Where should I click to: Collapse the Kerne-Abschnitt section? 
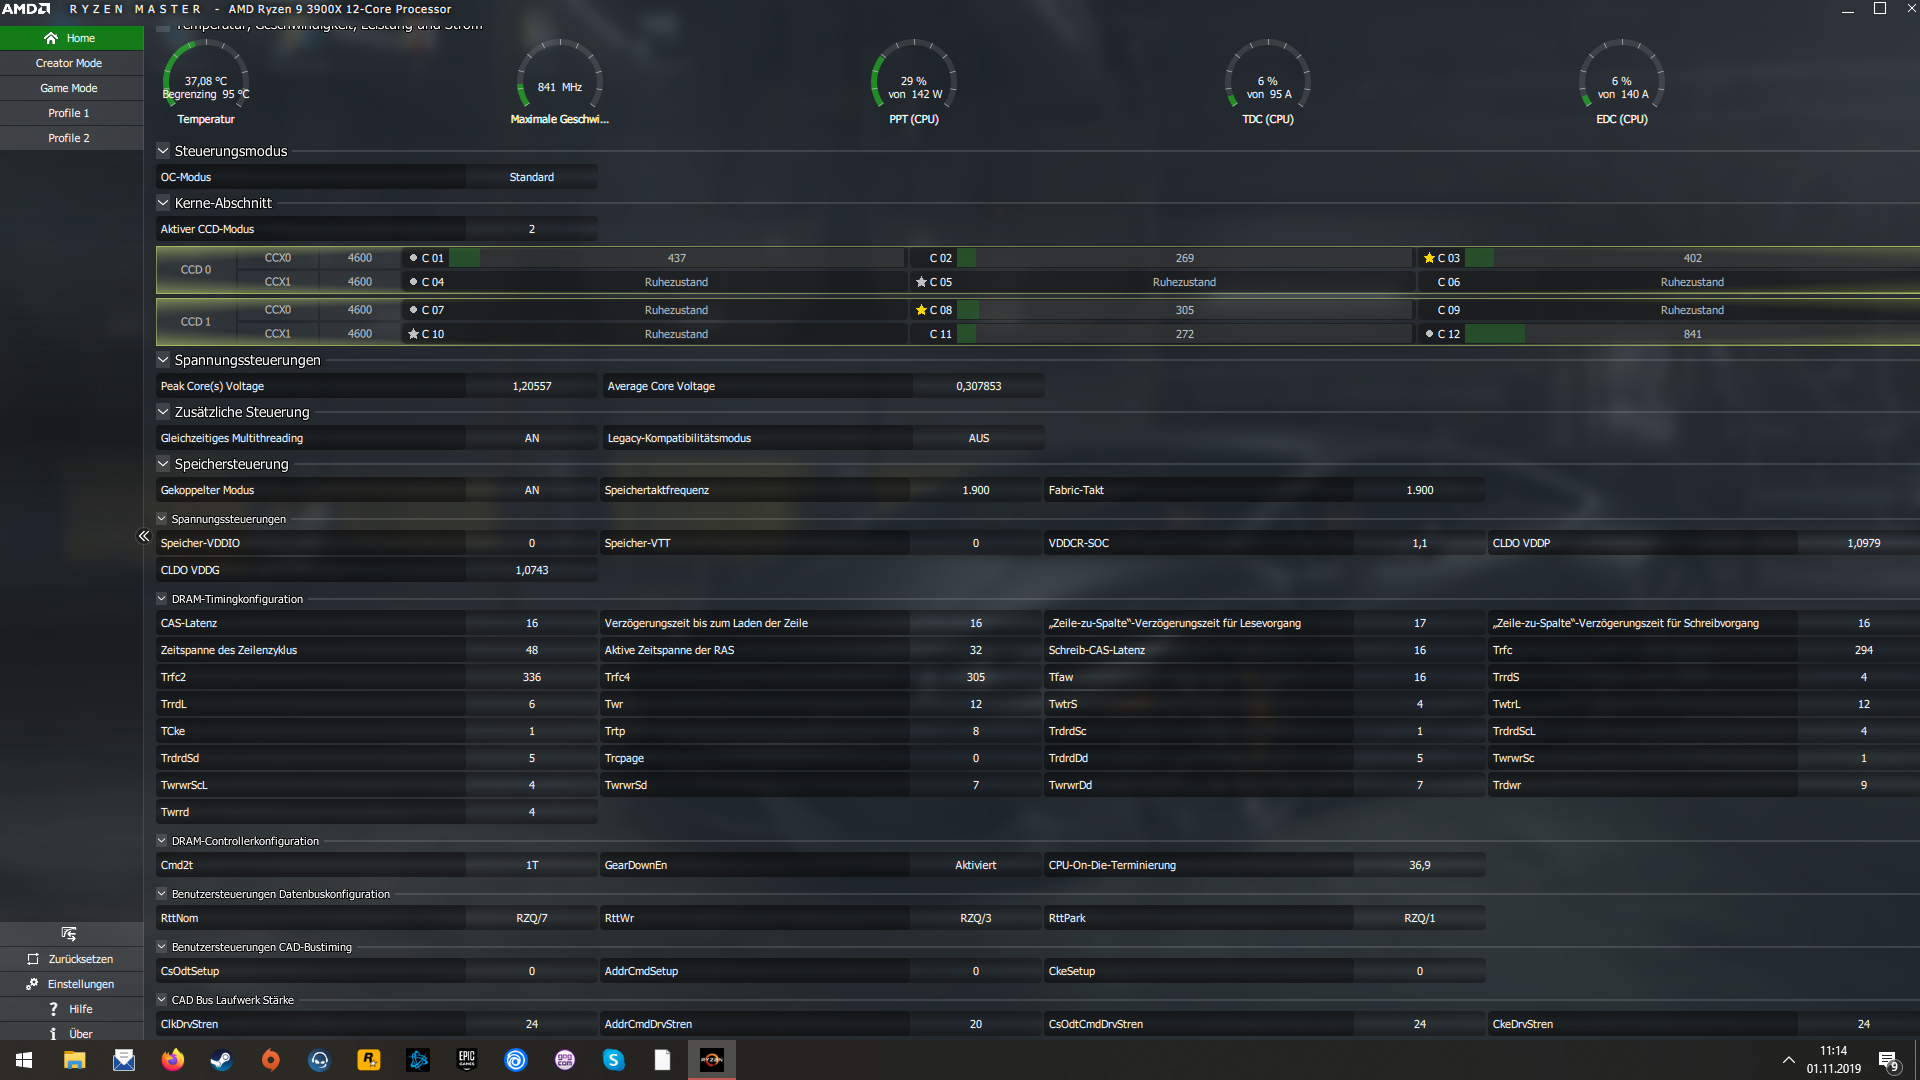coord(163,203)
